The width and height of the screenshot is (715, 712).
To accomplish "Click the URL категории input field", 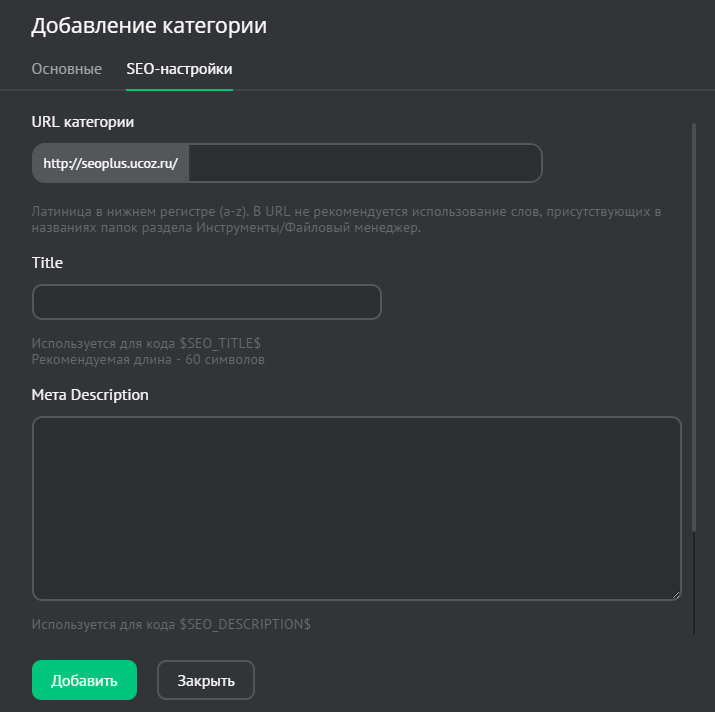I will point(365,163).
